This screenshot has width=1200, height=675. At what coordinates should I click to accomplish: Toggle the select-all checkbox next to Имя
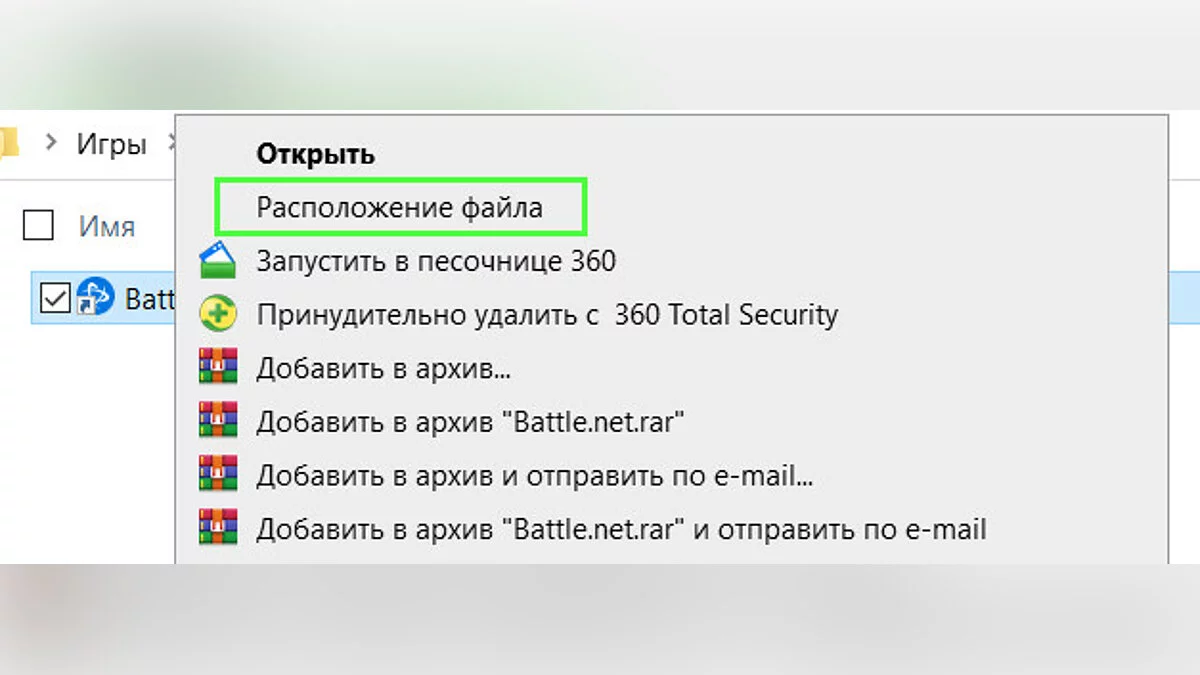[x=38, y=227]
